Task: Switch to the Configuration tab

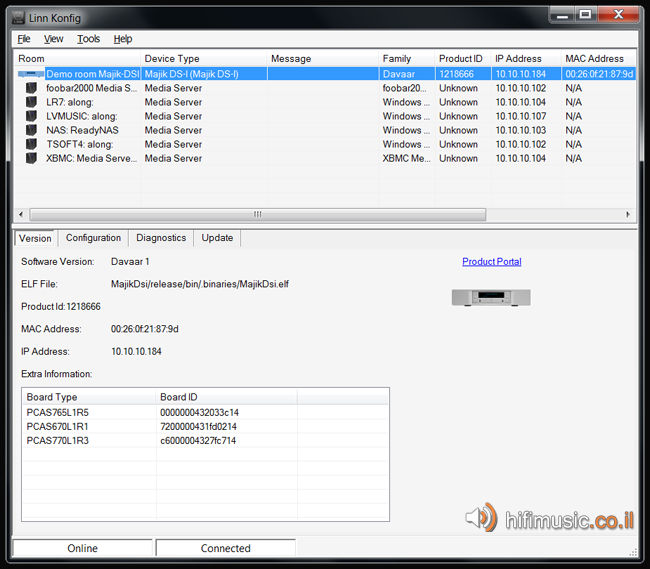Action: click(x=93, y=238)
